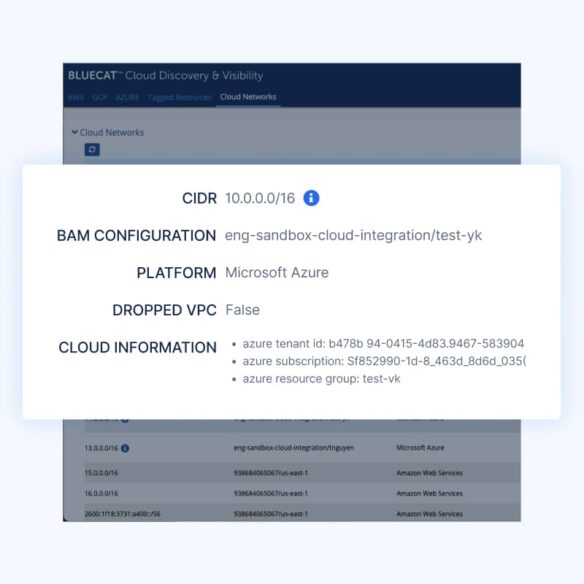Click the Microsoft Azure cell in 13.0.0.0/16 row

(x=420, y=448)
